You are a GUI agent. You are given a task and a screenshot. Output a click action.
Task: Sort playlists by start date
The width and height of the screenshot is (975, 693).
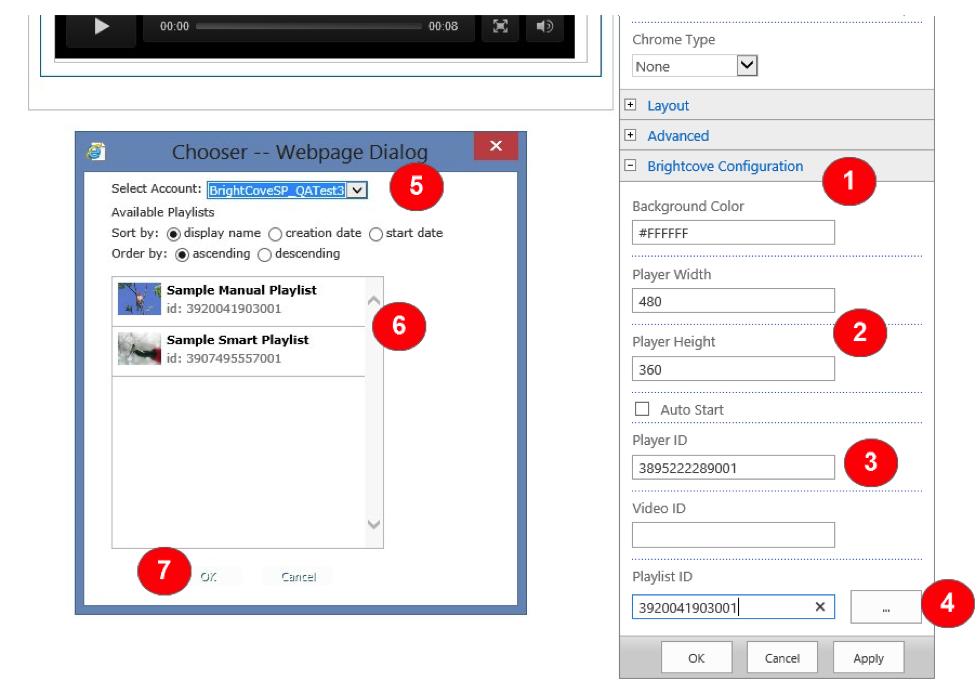click(x=376, y=234)
